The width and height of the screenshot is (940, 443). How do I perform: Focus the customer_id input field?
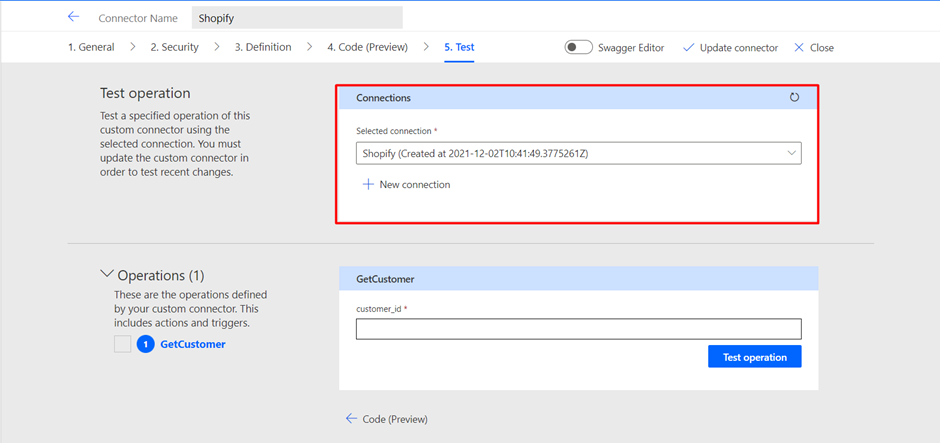point(579,329)
